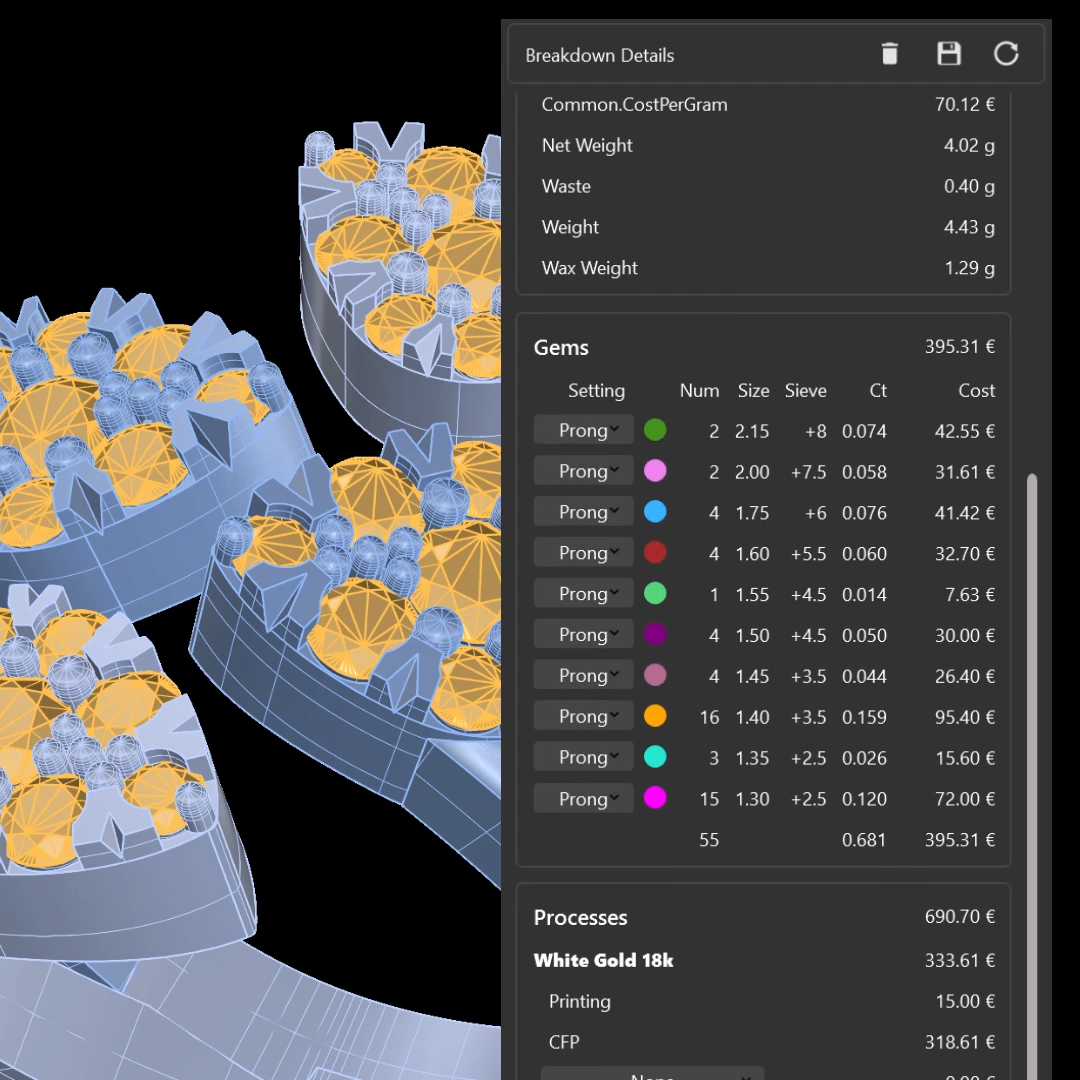The width and height of the screenshot is (1080, 1080).
Task: Click the Size column header
Action: click(x=754, y=391)
